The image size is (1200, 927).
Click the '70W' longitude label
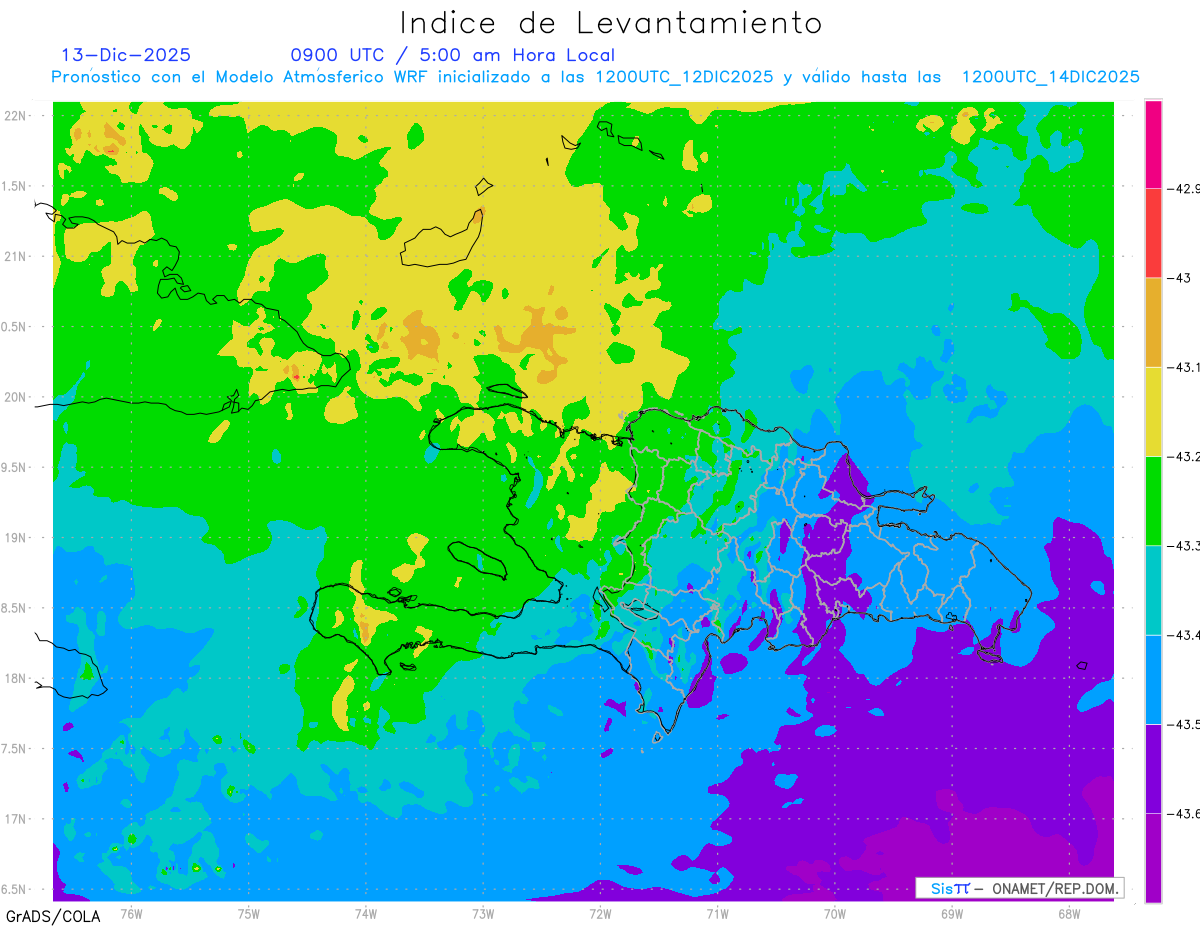click(x=835, y=914)
